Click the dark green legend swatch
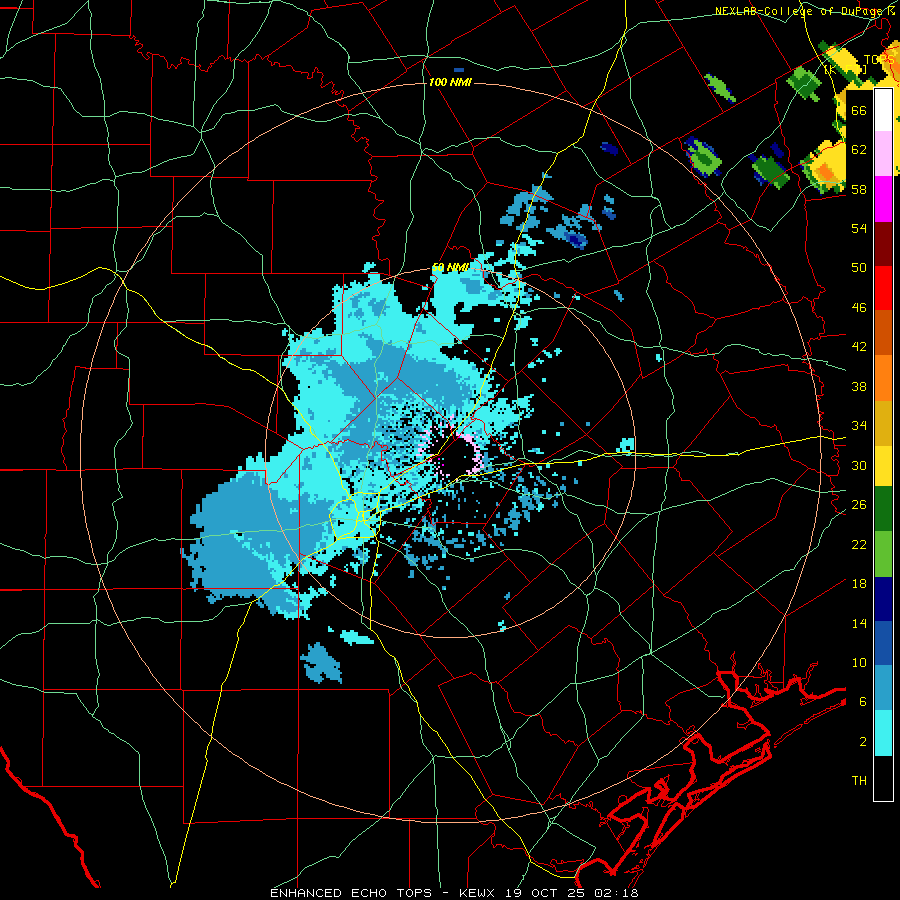Screen dimensions: 900x900 click(x=883, y=509)
